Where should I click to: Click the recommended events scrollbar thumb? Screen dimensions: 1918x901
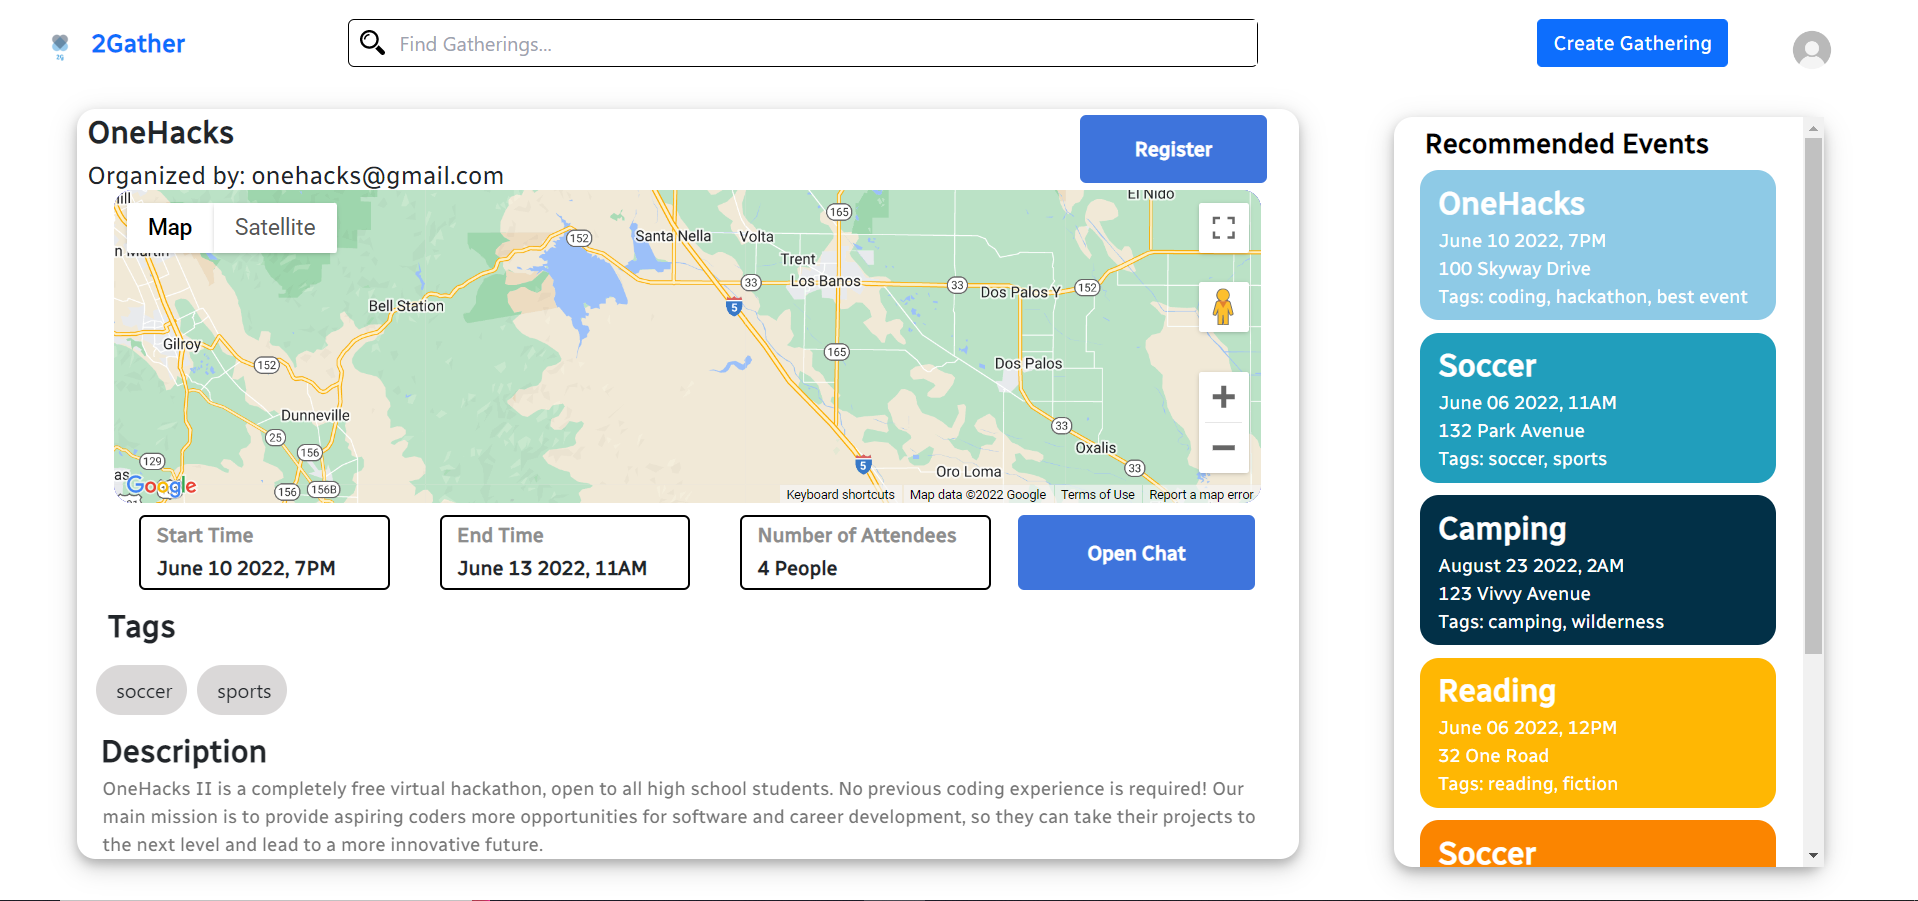(x=1813, y=395)
